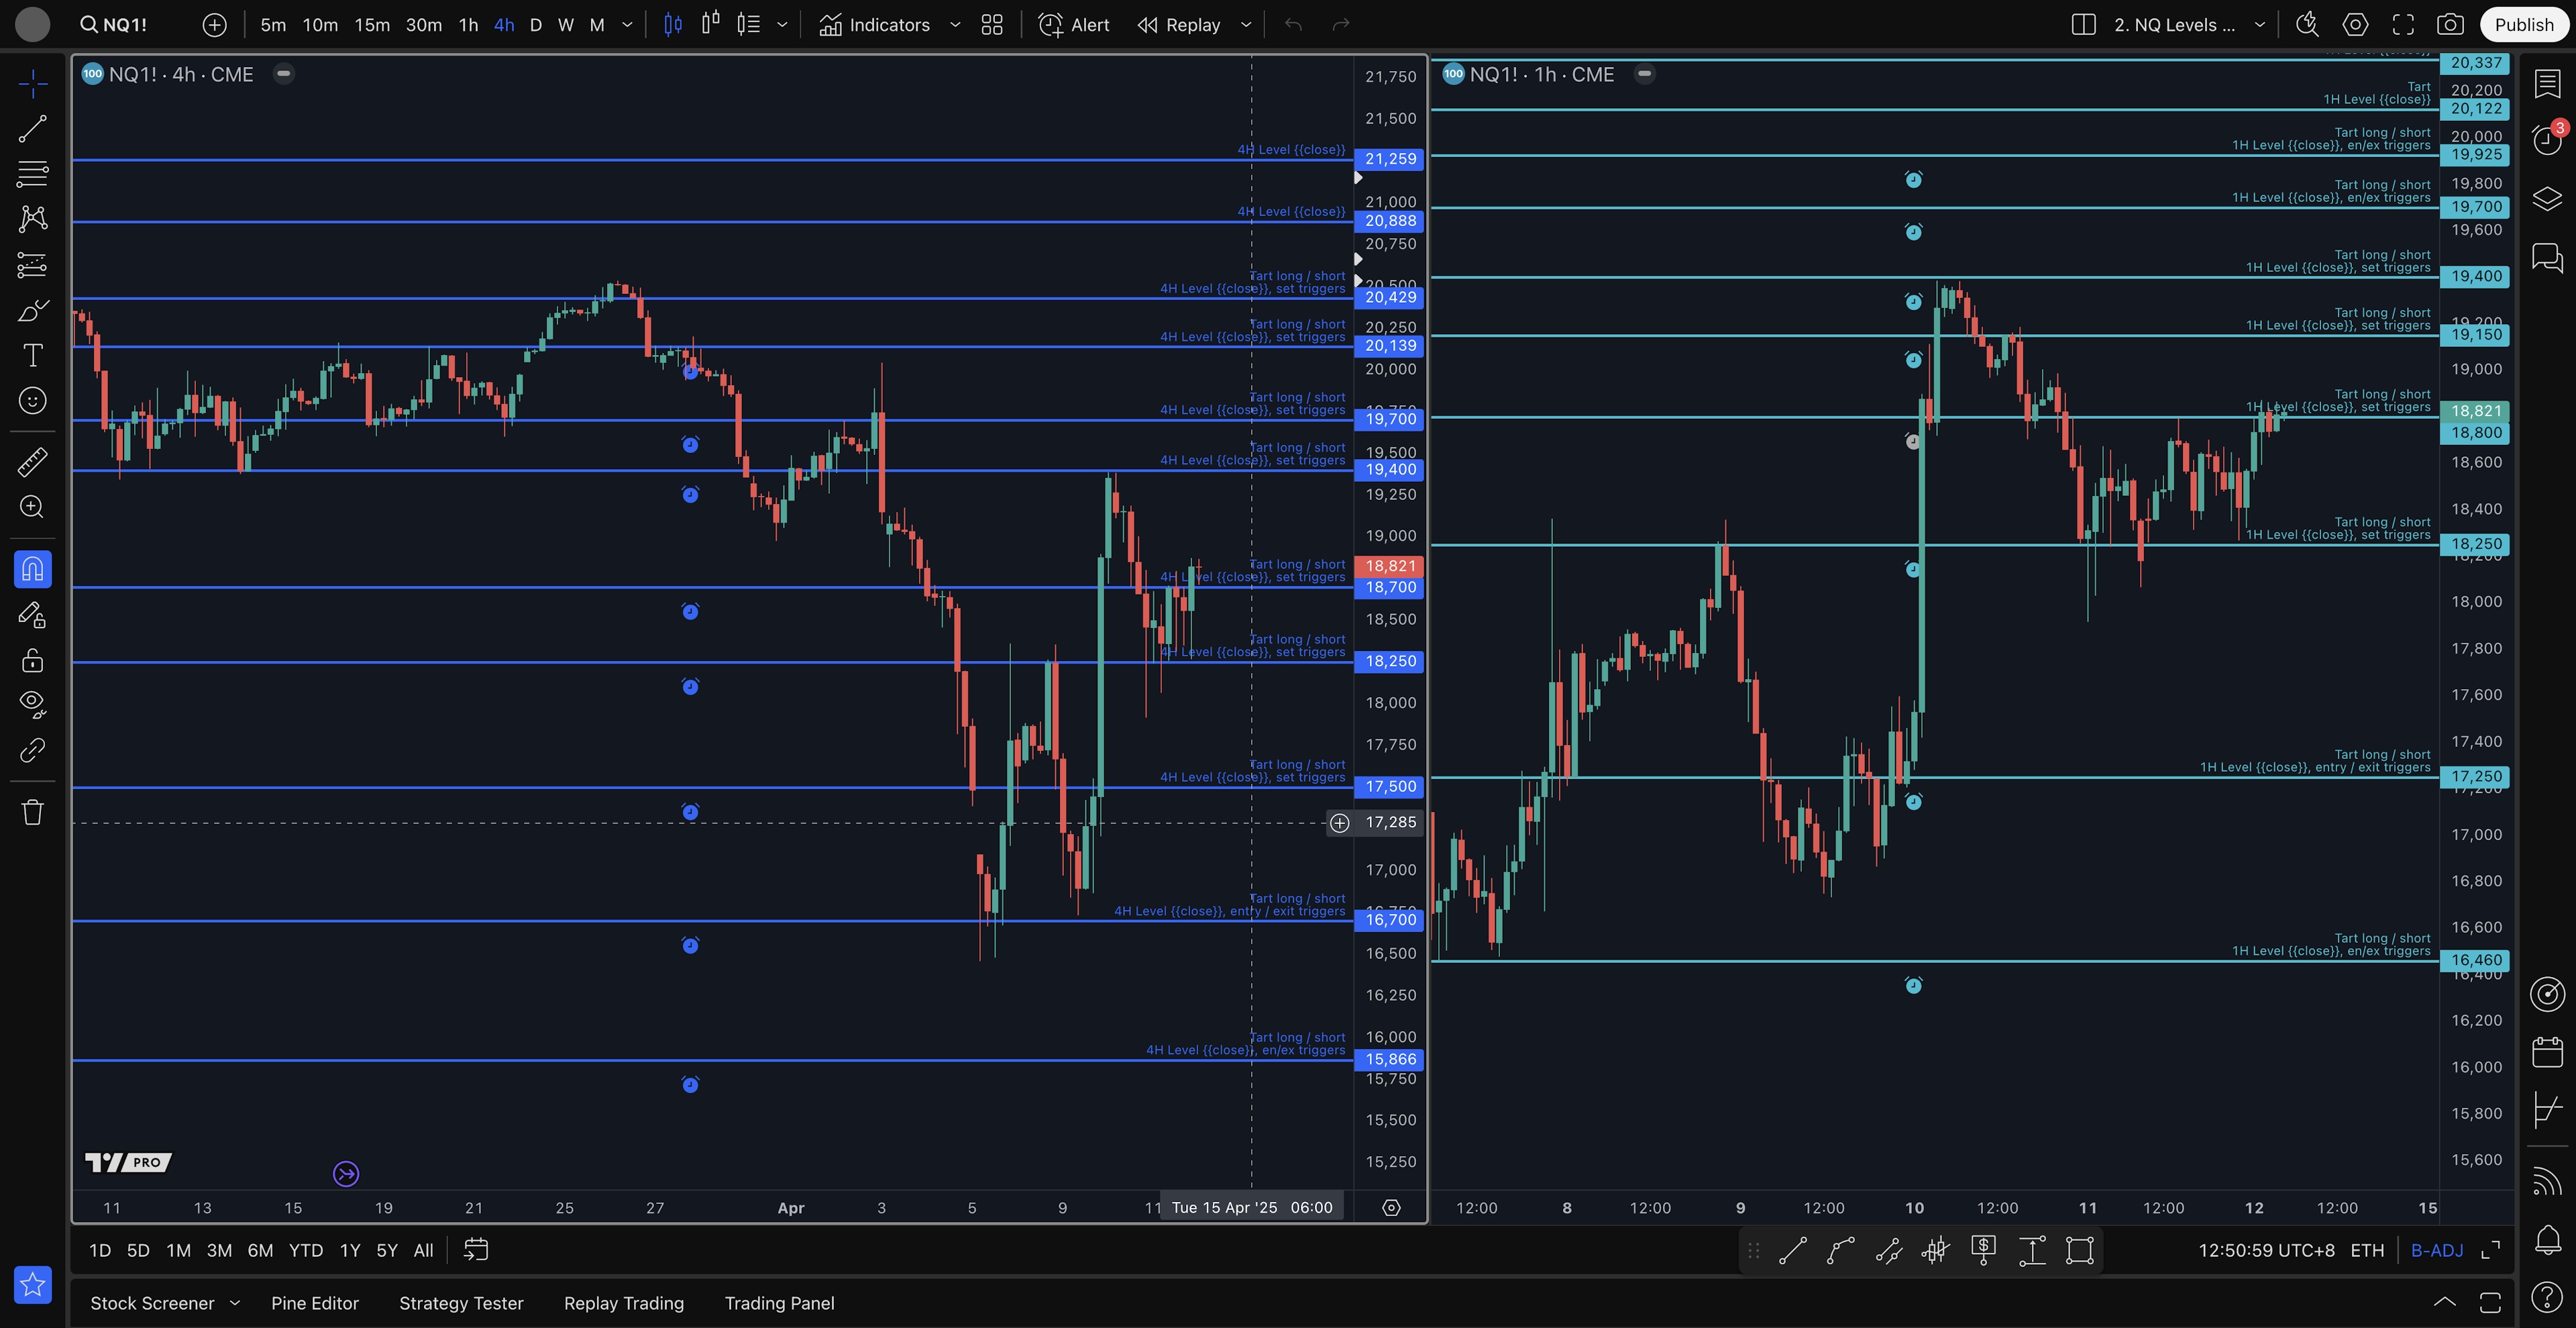Open the Strategy Tester tab
This screenshot has height=1328, width=2576.
click(461, 1303)
